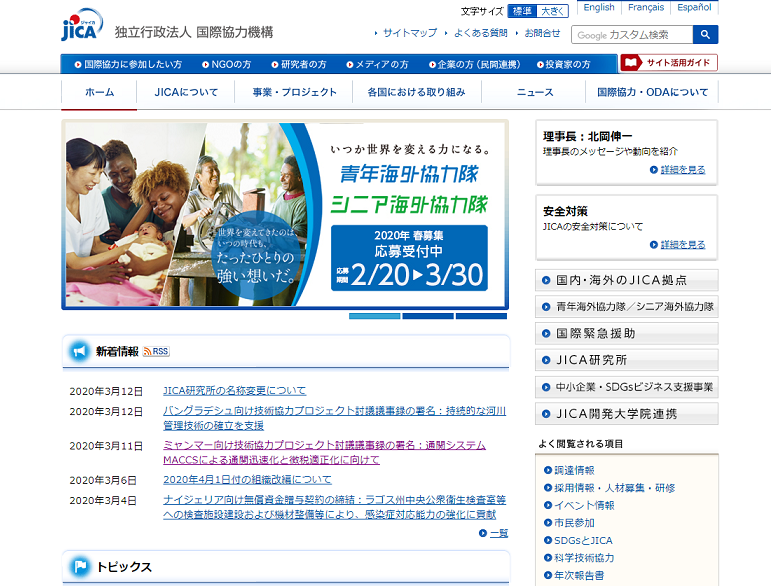
Task: Open 年次報告書 link
Action: 579,576
